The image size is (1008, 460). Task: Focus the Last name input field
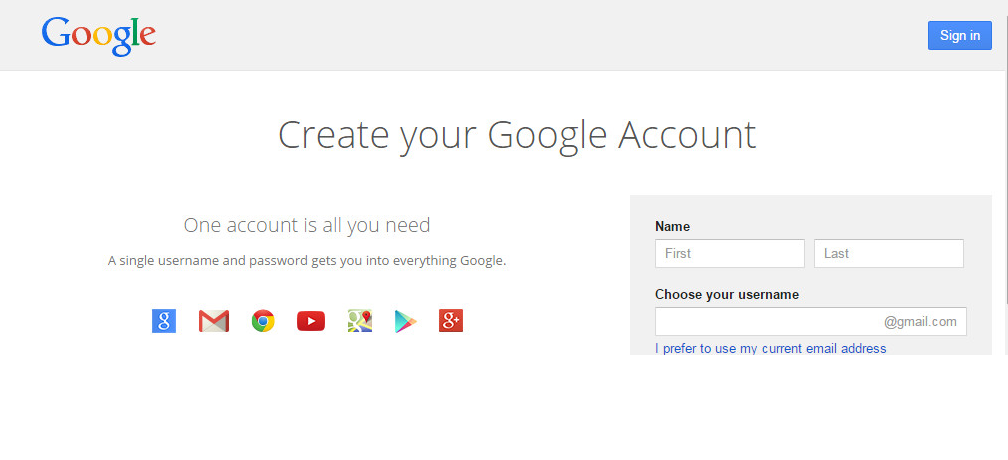click(x=889, y=253)
